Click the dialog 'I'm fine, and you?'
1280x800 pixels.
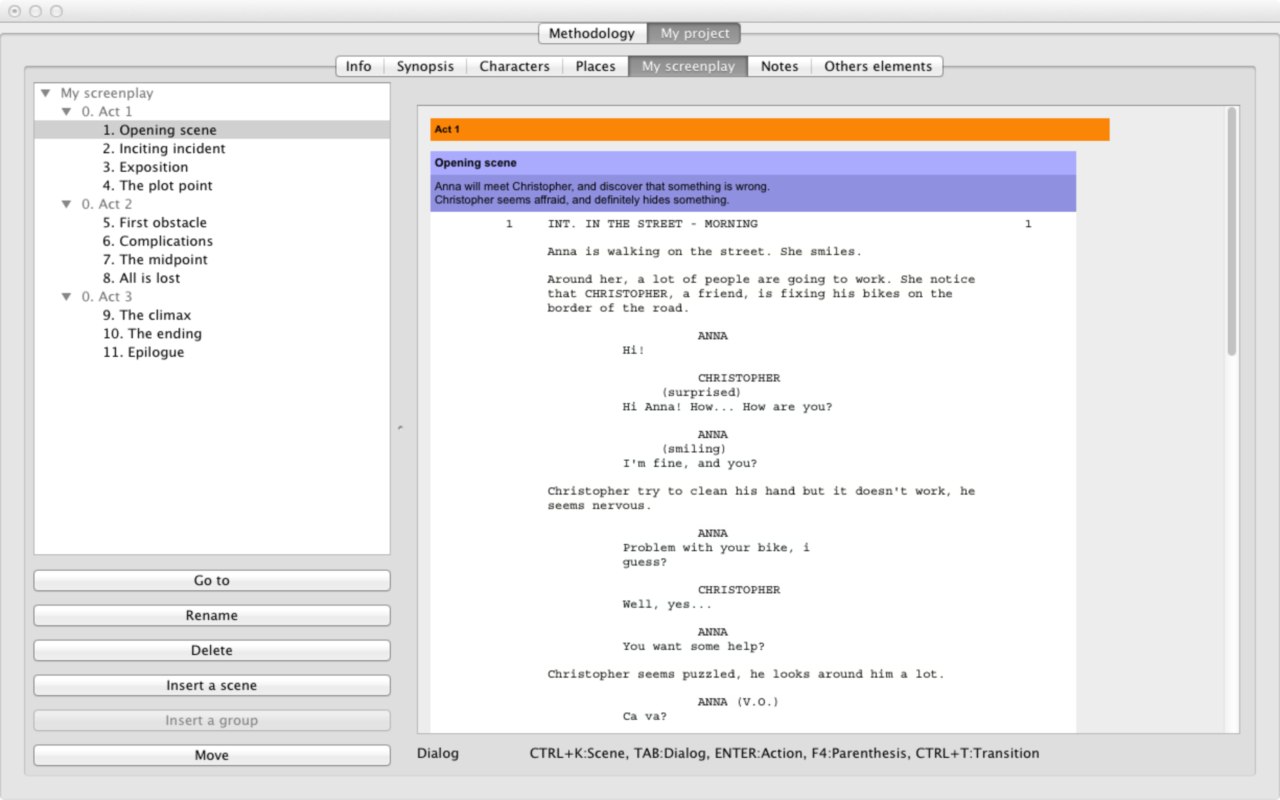pyautogui.click(x=689, y=464)
